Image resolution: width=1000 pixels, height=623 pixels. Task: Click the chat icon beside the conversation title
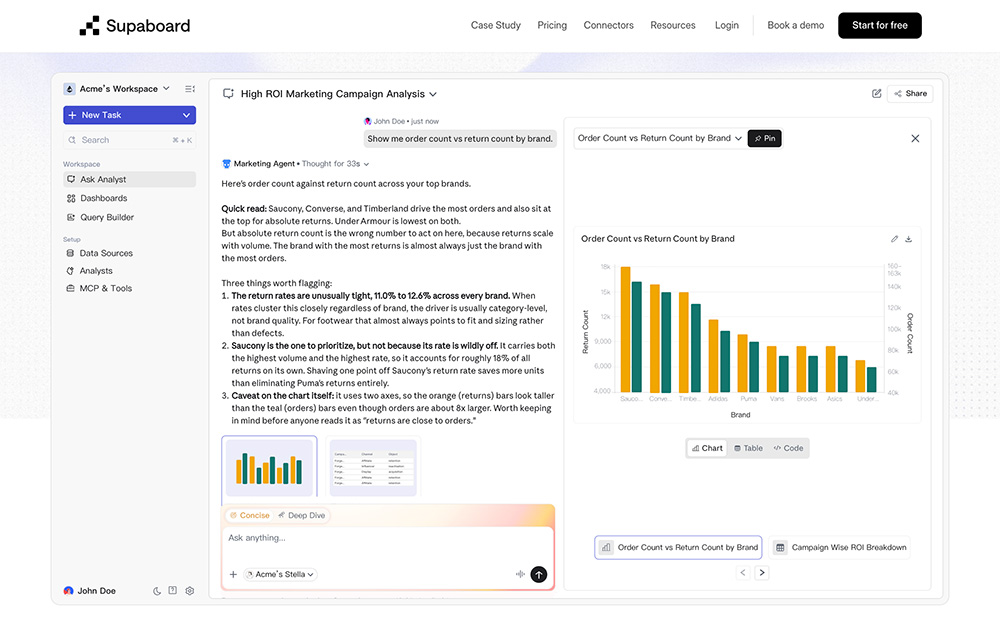point(228,94)
